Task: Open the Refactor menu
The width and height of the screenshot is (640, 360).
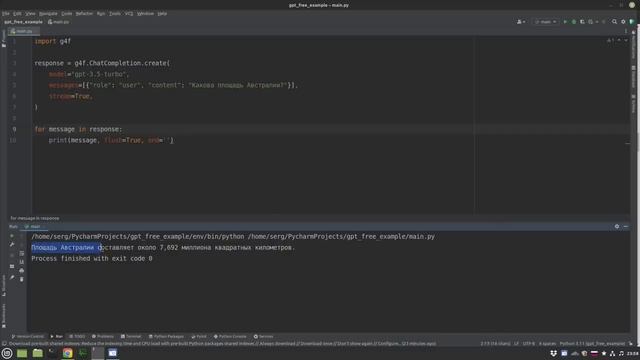Action: point(84,13)
